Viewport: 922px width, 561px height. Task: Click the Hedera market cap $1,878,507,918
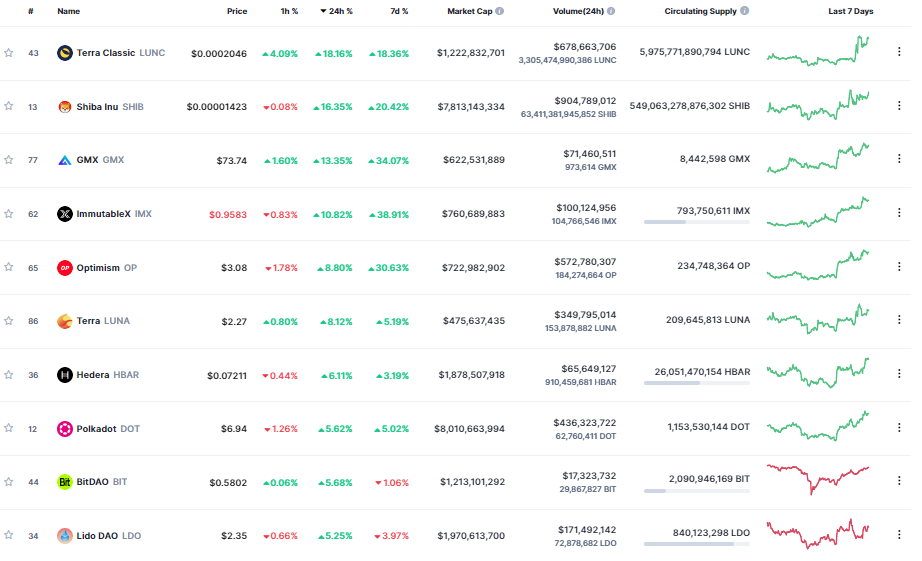pyautogui.click(x=472, y=375)
